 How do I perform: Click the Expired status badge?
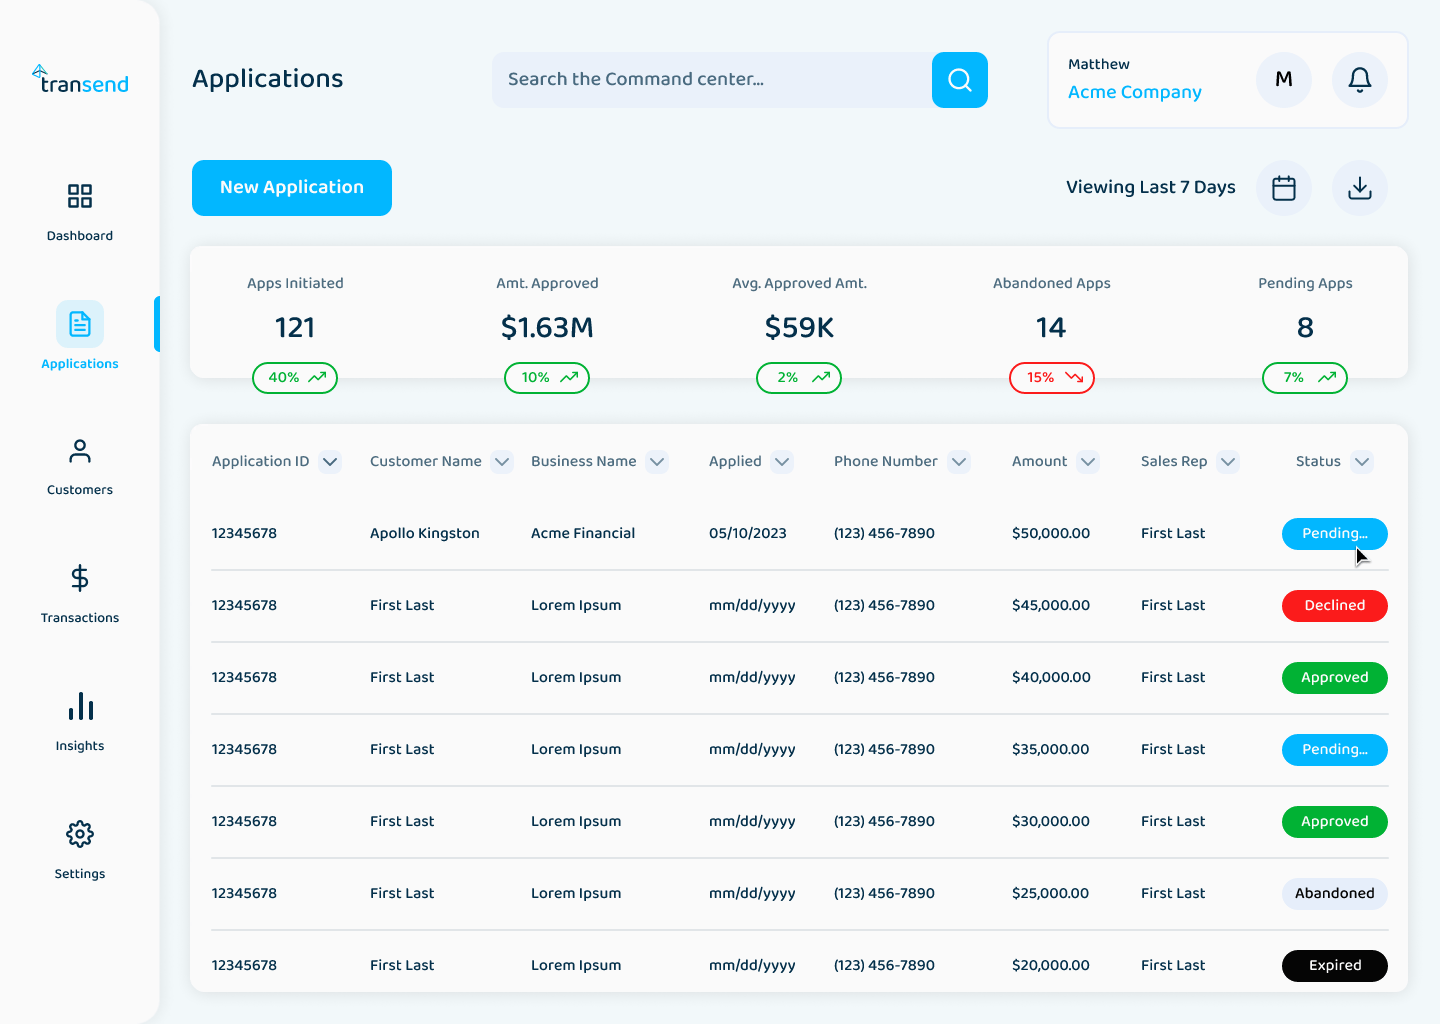pos(1335,966)
